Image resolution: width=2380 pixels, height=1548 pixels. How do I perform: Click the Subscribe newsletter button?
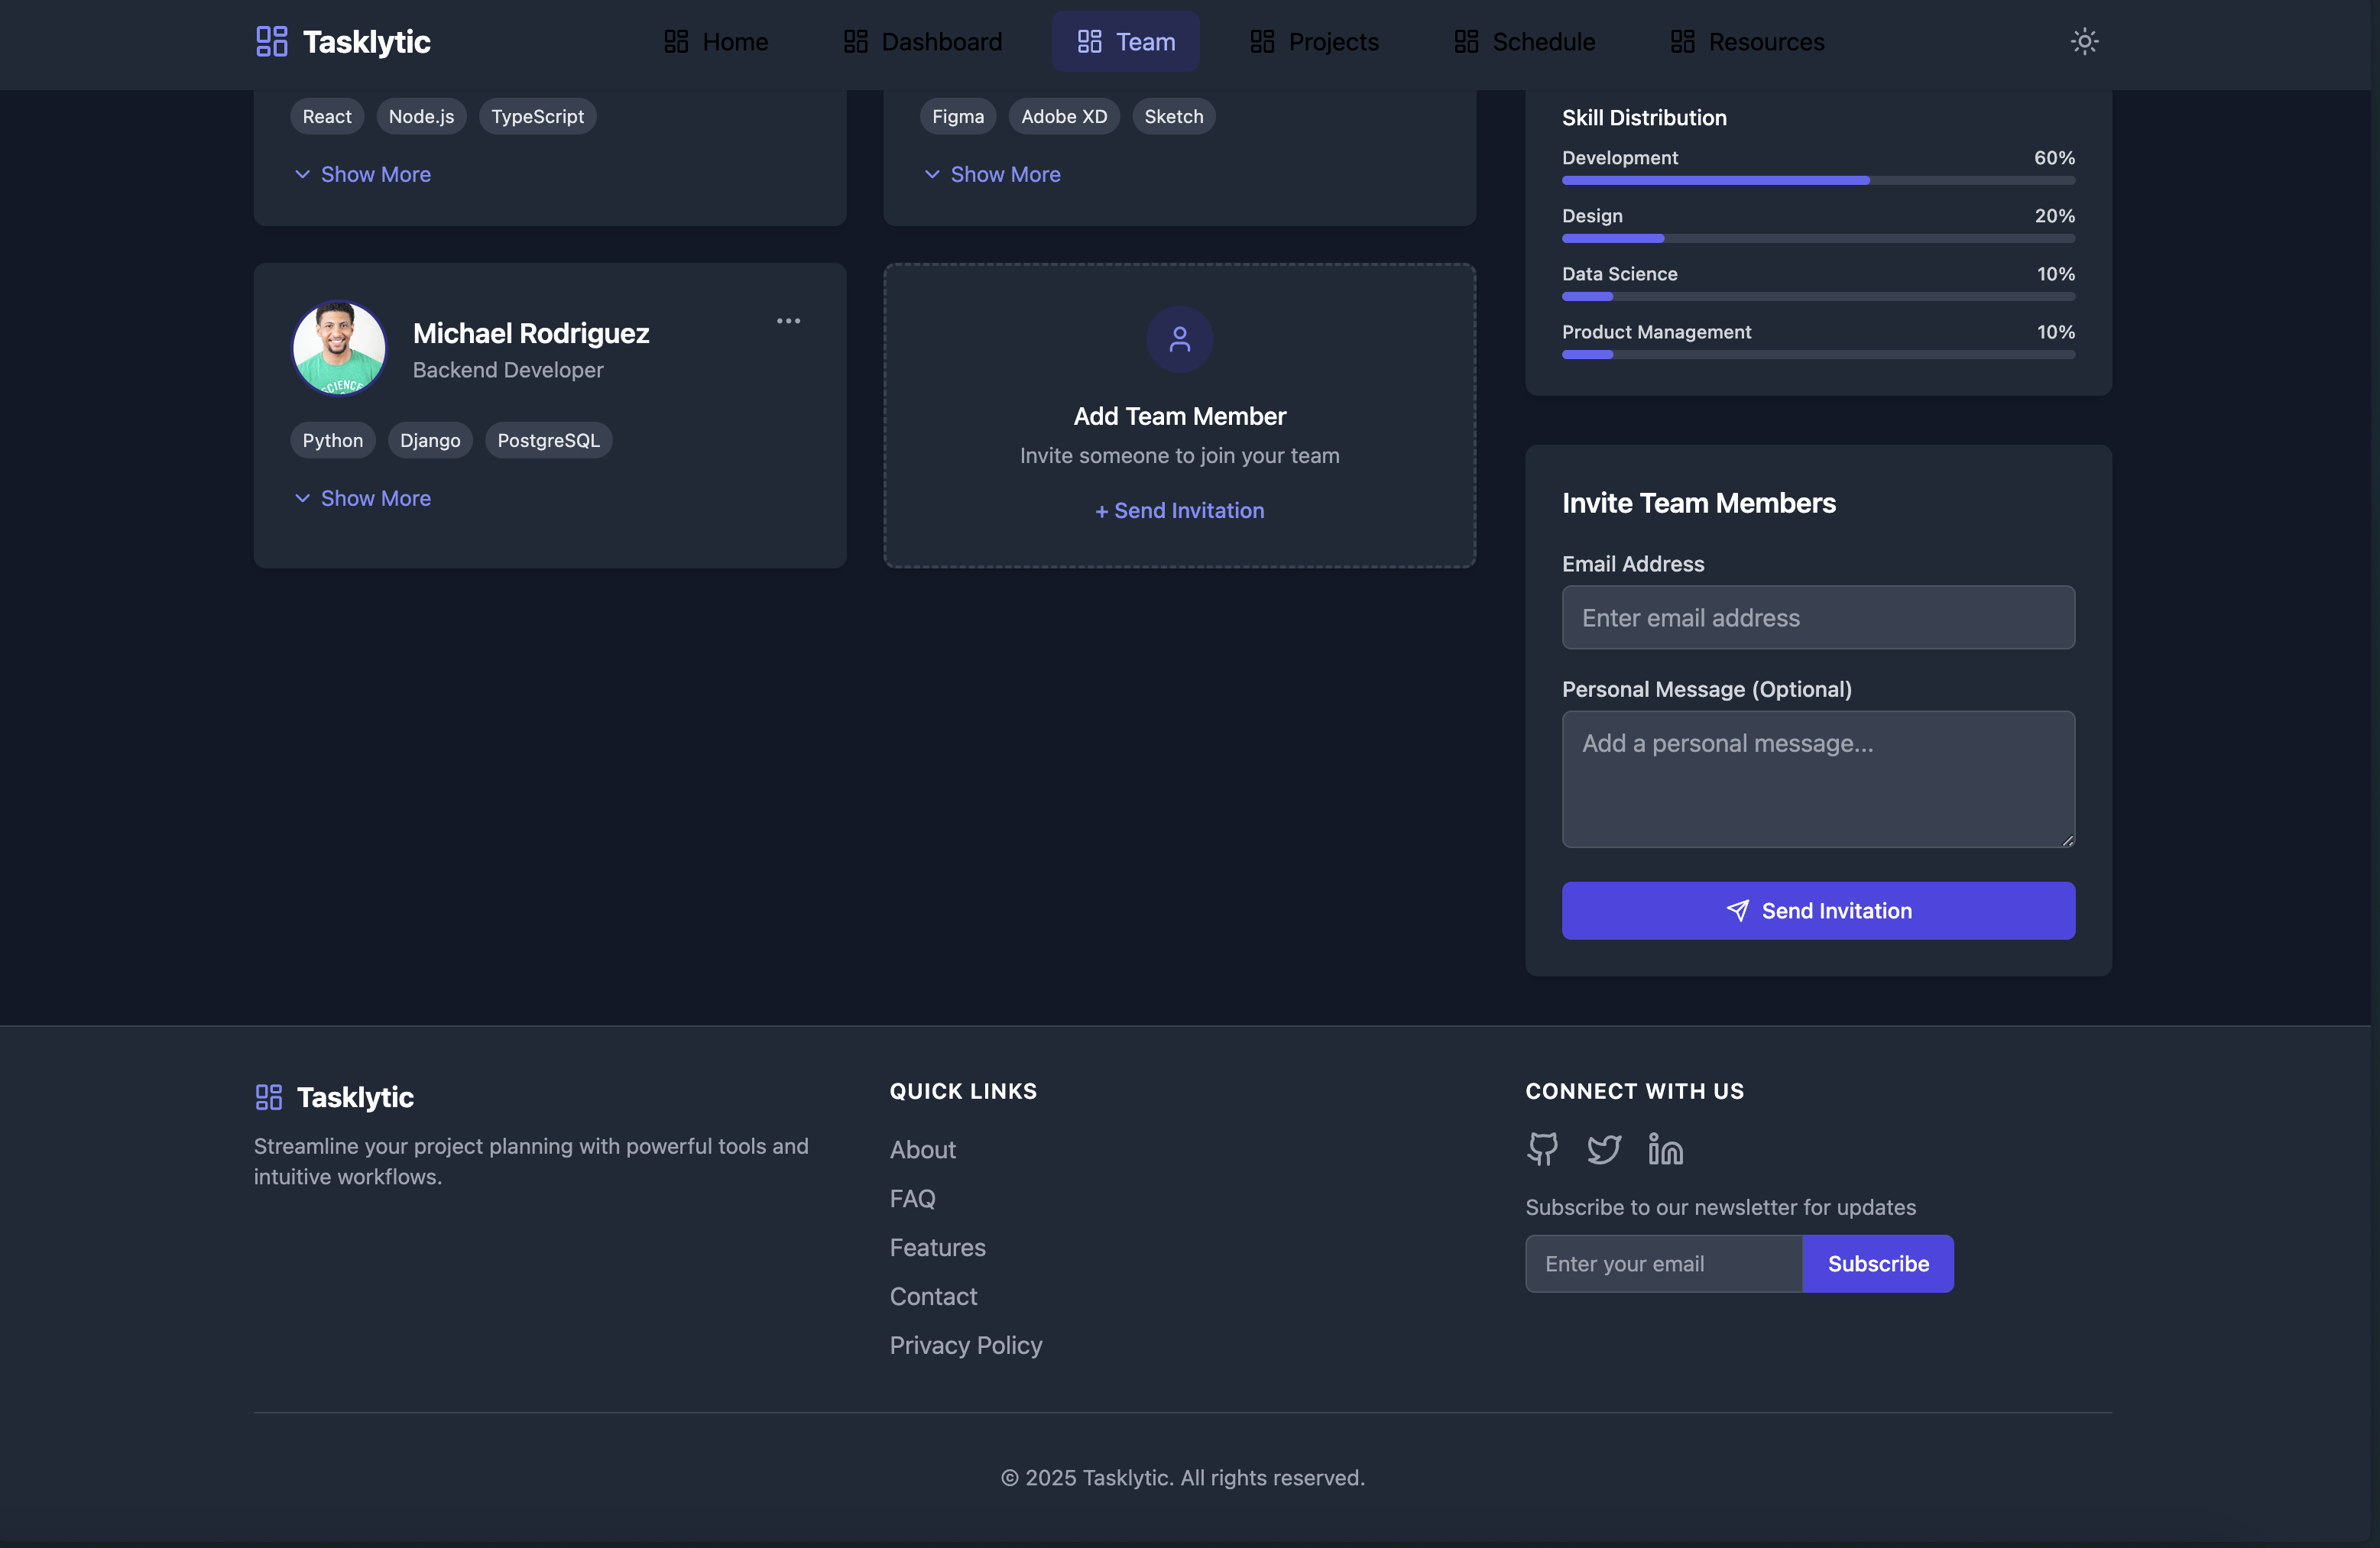tap(1877, 1263)
